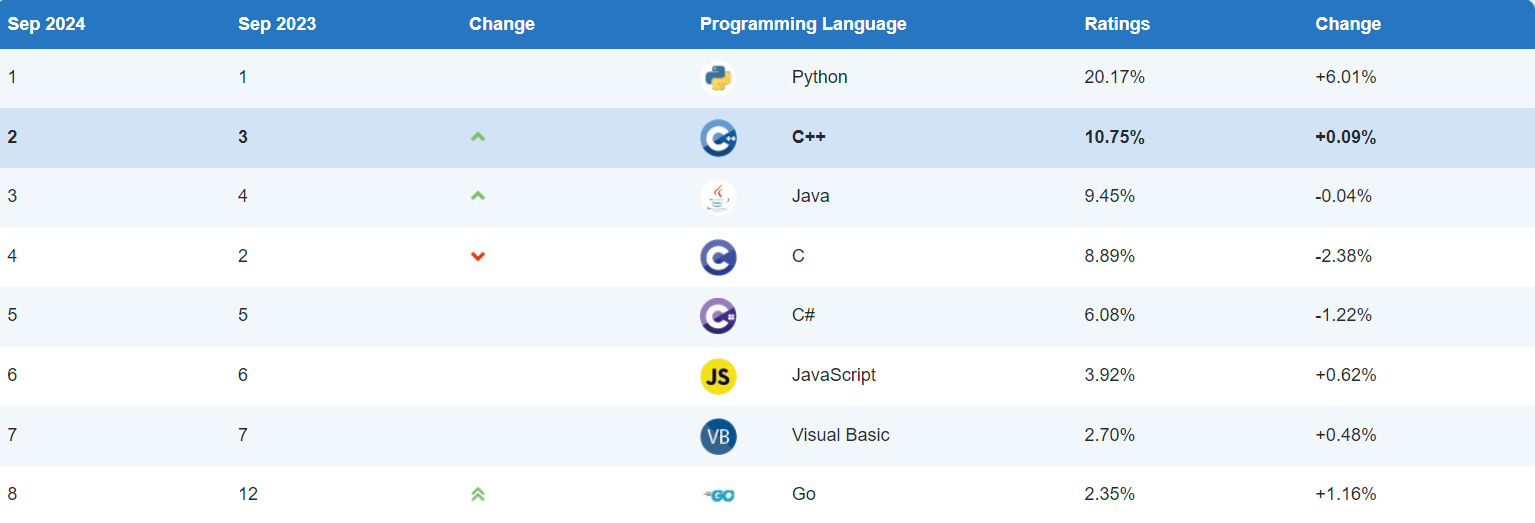Click the C language logo icon
Image resolution: width=1535 pixels, height=523 pixels.
click(x=718, y=257)
